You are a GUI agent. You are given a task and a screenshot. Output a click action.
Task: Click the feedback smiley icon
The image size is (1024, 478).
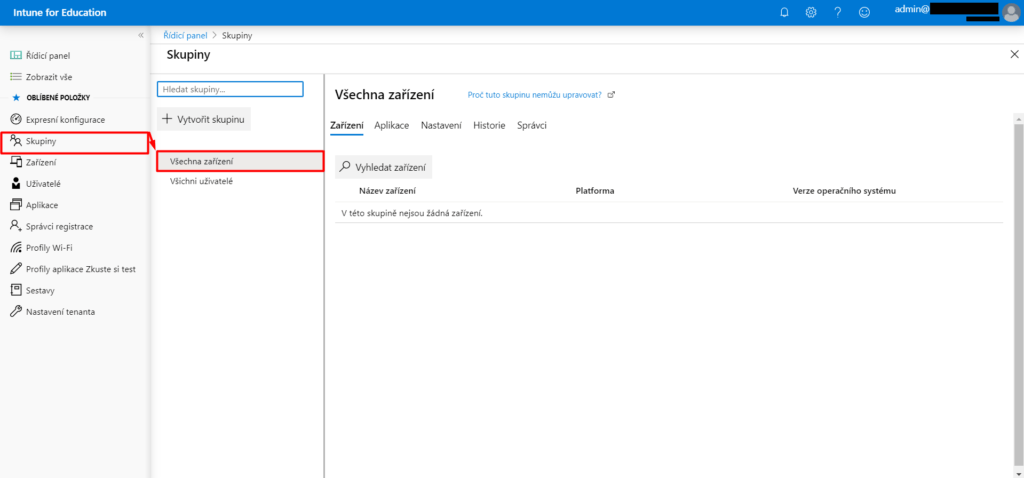(x=864, y=12)
